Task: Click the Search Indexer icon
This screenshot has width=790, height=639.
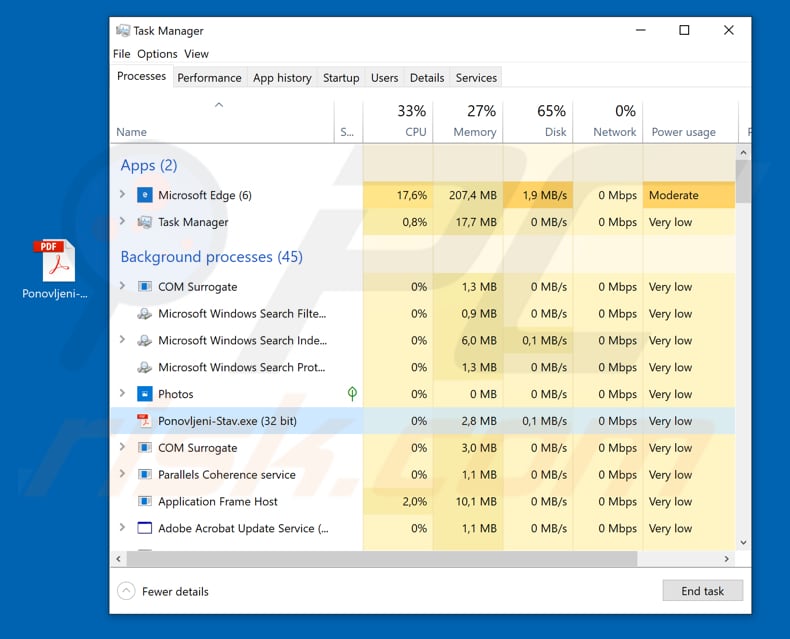Action: pos(145,340)
